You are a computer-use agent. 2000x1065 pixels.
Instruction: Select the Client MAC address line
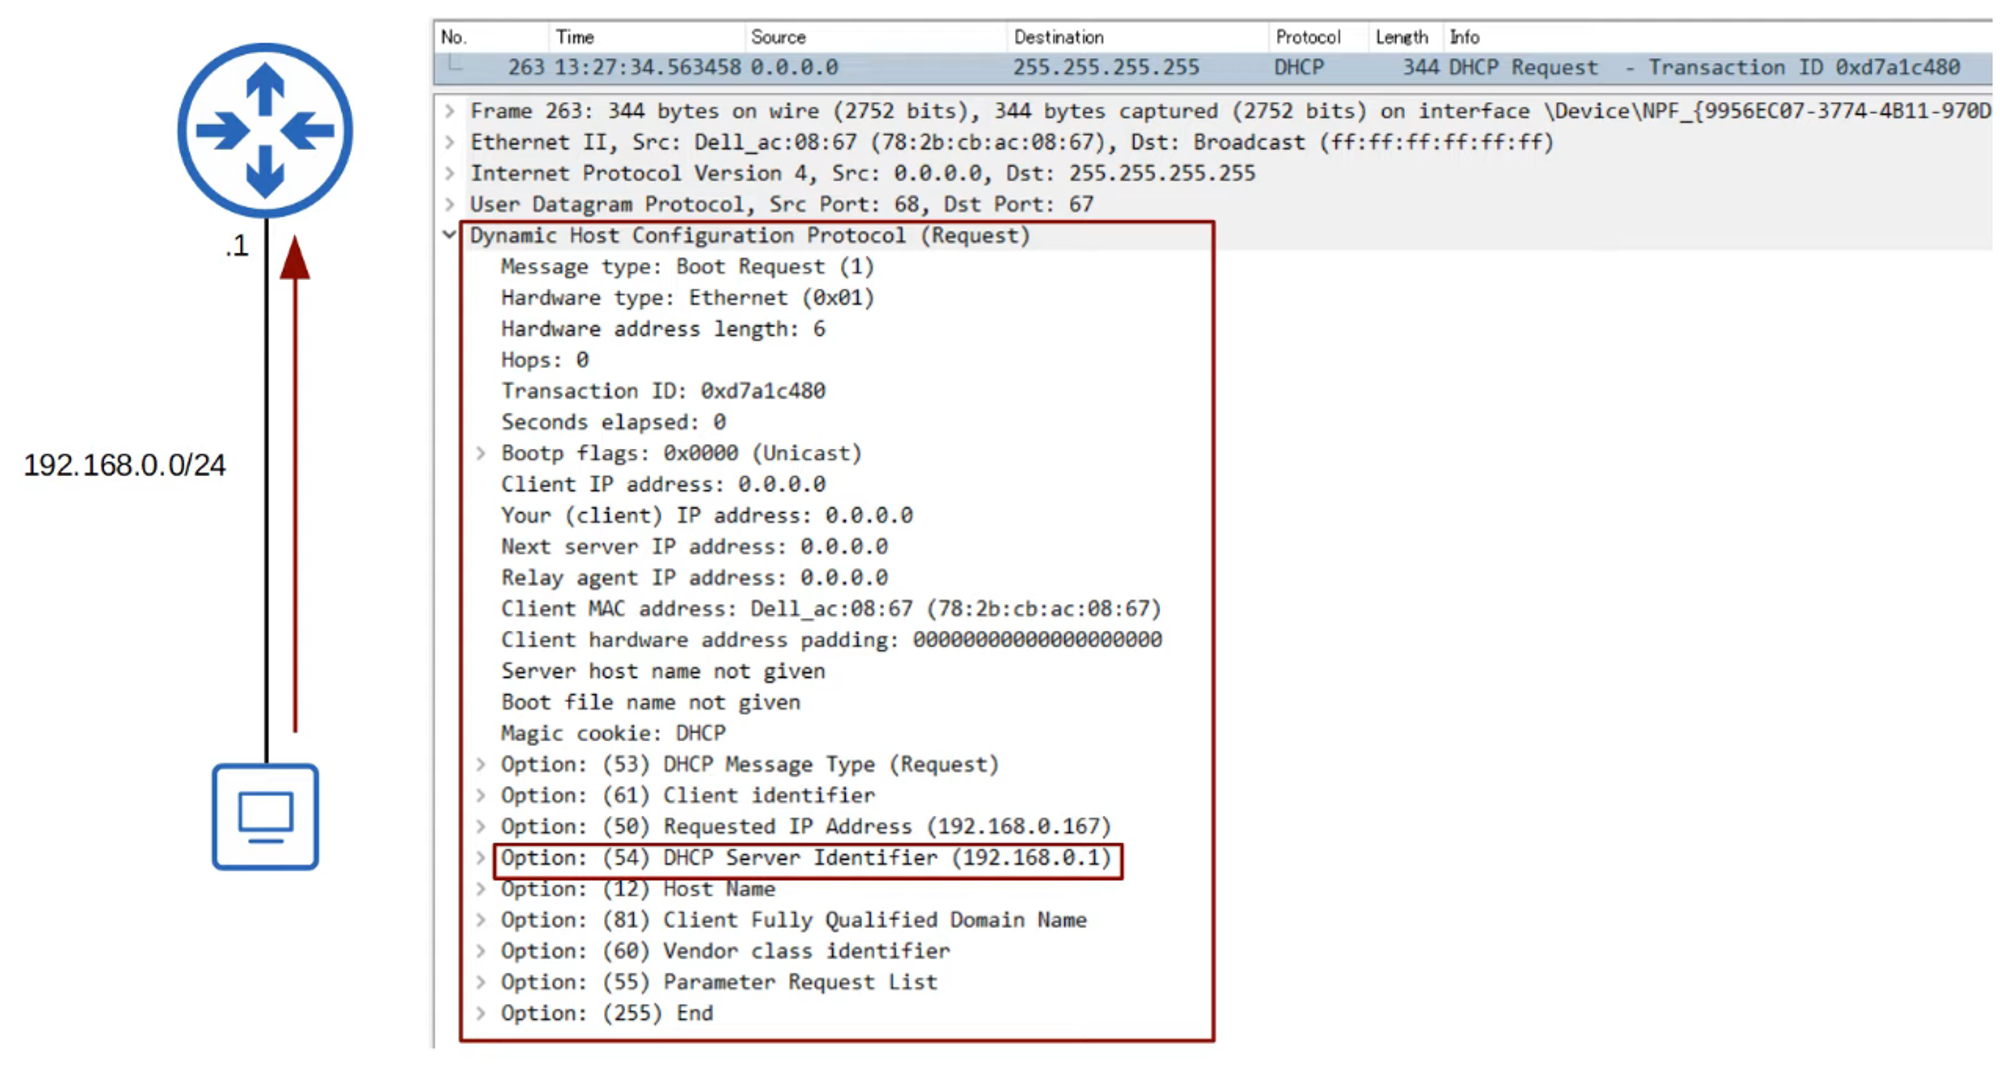coord(830,609)
